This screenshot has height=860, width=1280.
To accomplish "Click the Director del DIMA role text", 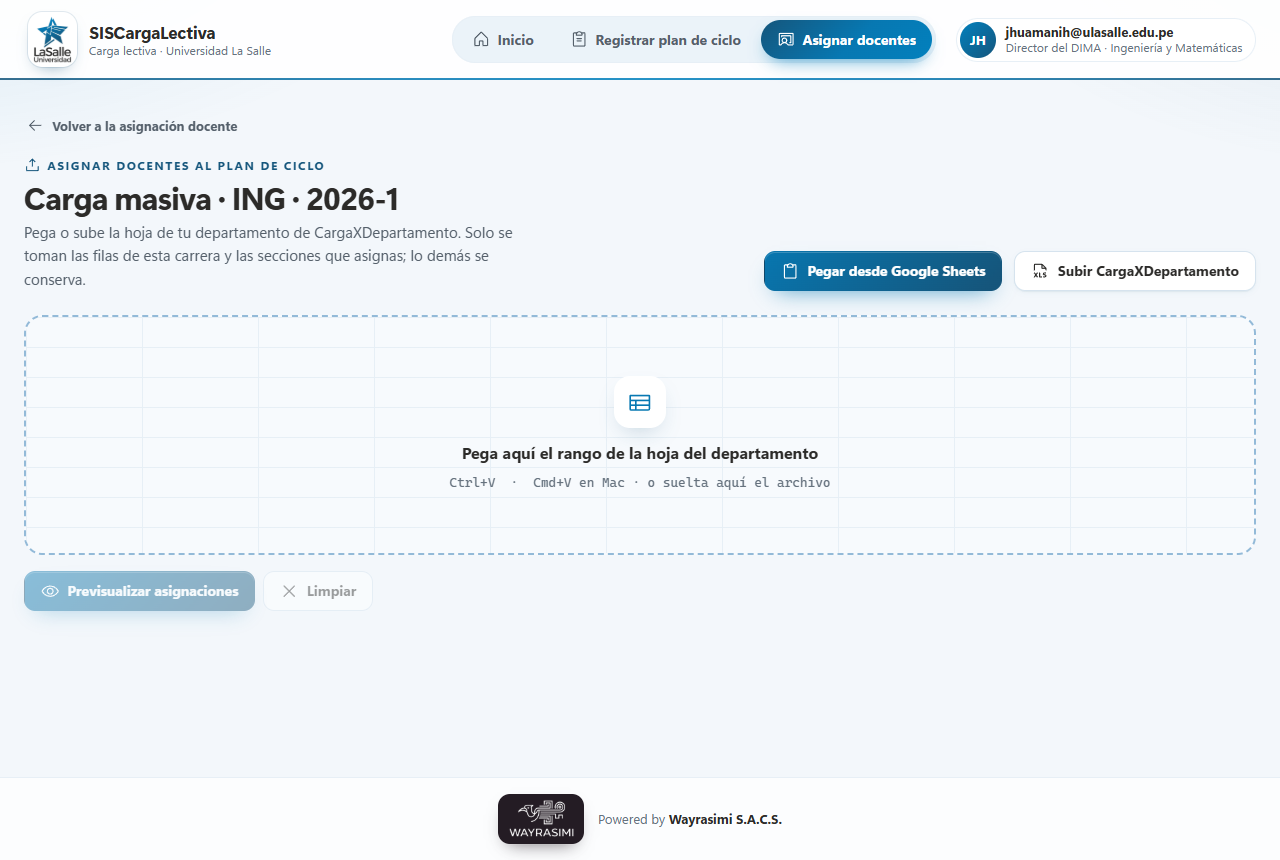I will [1124, 48].
